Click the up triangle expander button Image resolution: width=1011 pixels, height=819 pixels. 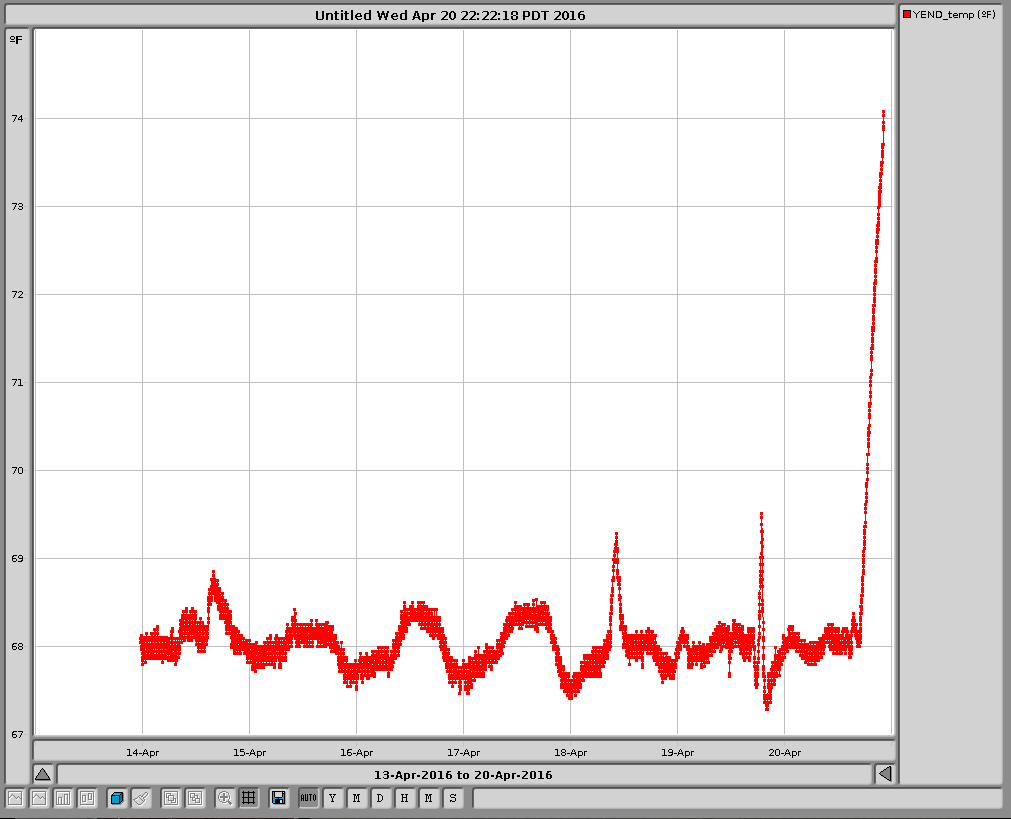(43, 774)
